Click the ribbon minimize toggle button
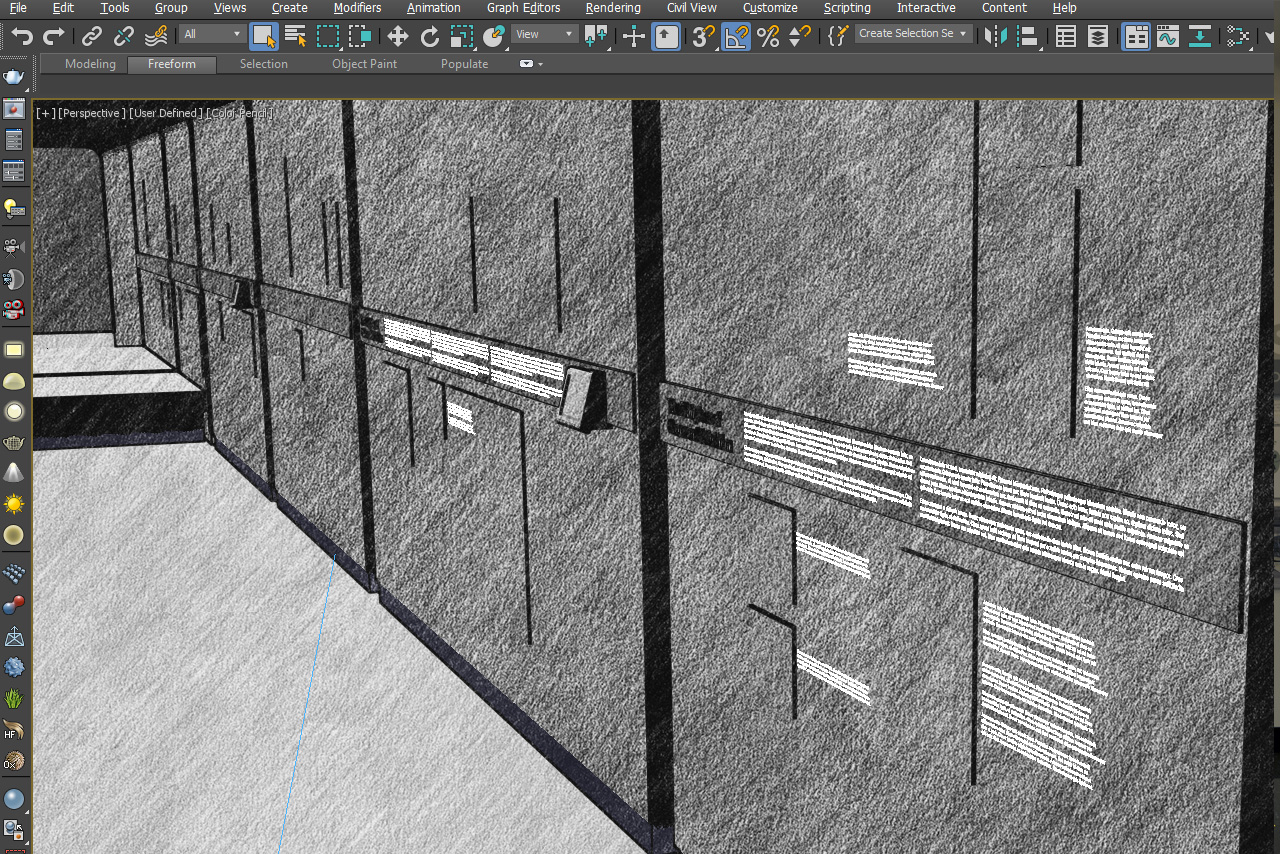Viewport: 1280px width, 854px height. click(526, 64)
